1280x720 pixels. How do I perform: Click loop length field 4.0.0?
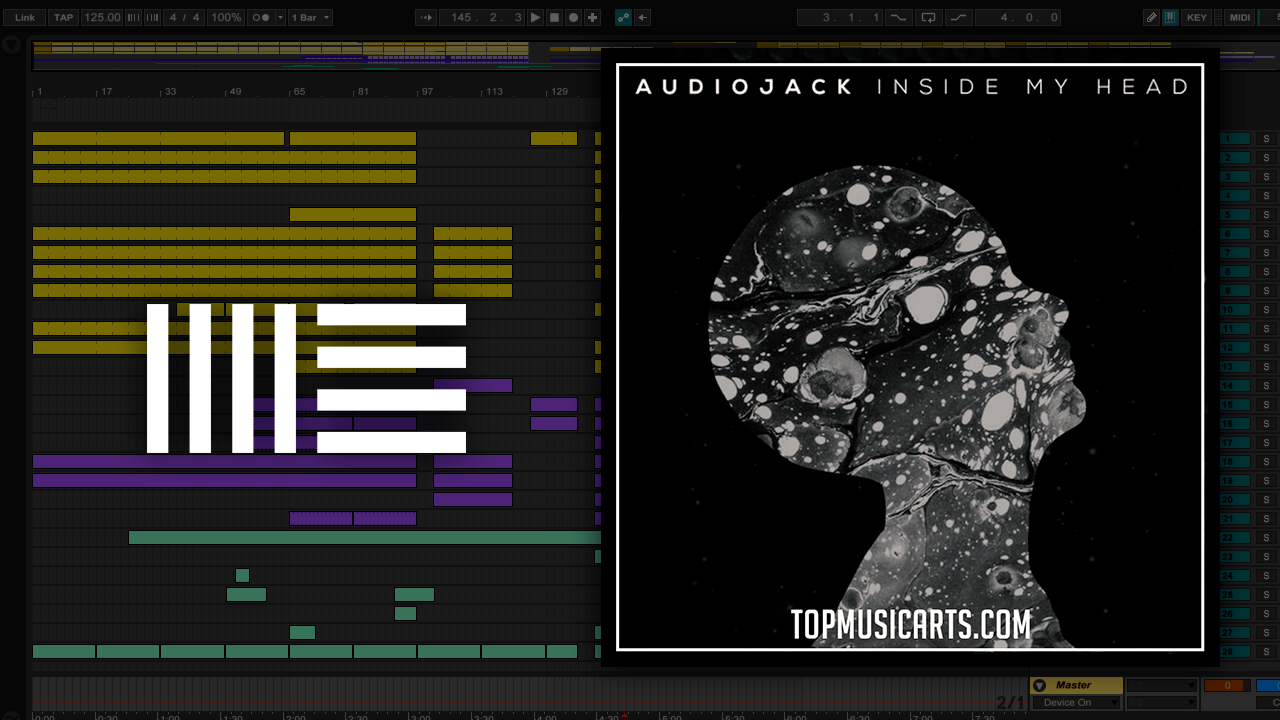coord(1017,17)
